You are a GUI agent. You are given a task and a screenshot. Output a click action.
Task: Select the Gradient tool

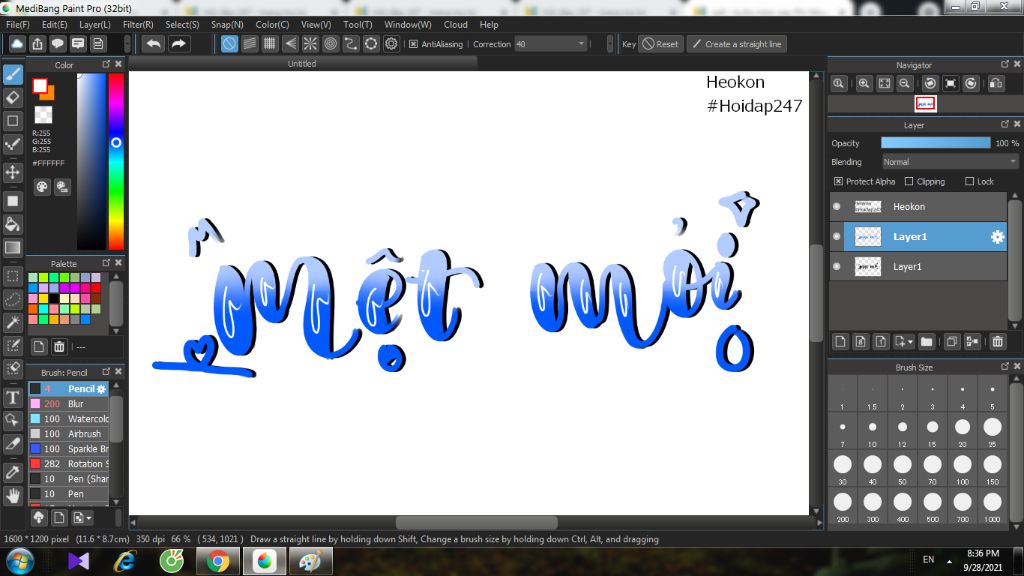(x=12, y=248)
